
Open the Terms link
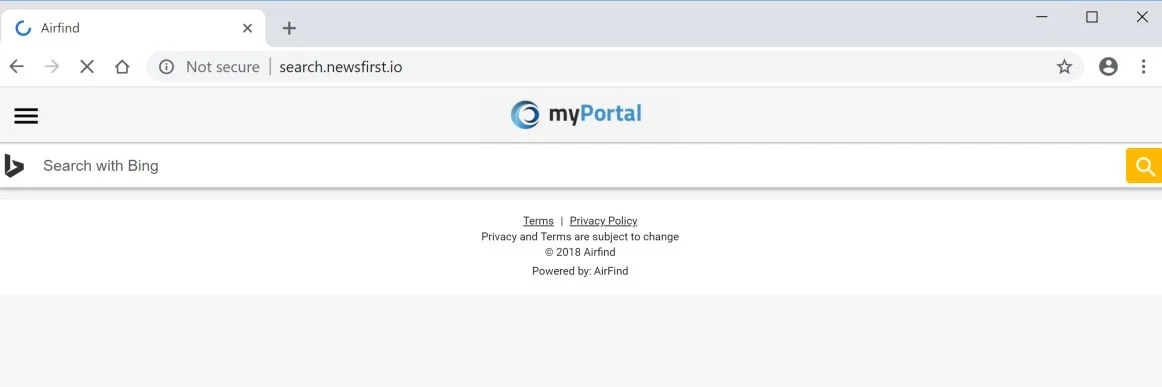[x=538, y=221]
